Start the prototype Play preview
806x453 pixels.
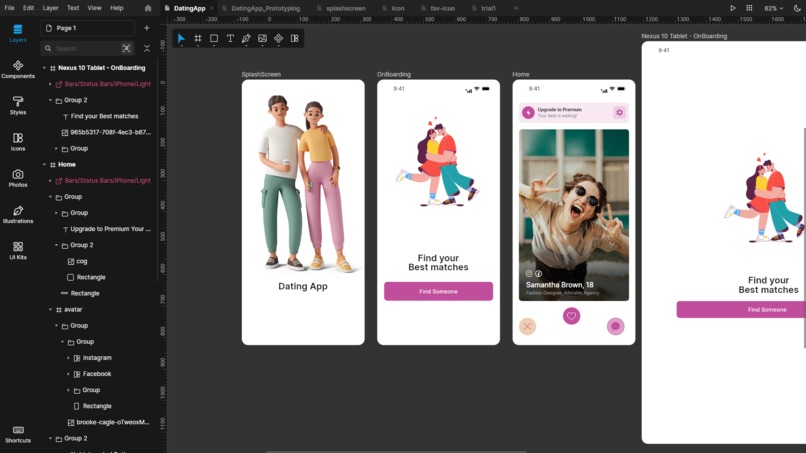[x=732, y=8]
